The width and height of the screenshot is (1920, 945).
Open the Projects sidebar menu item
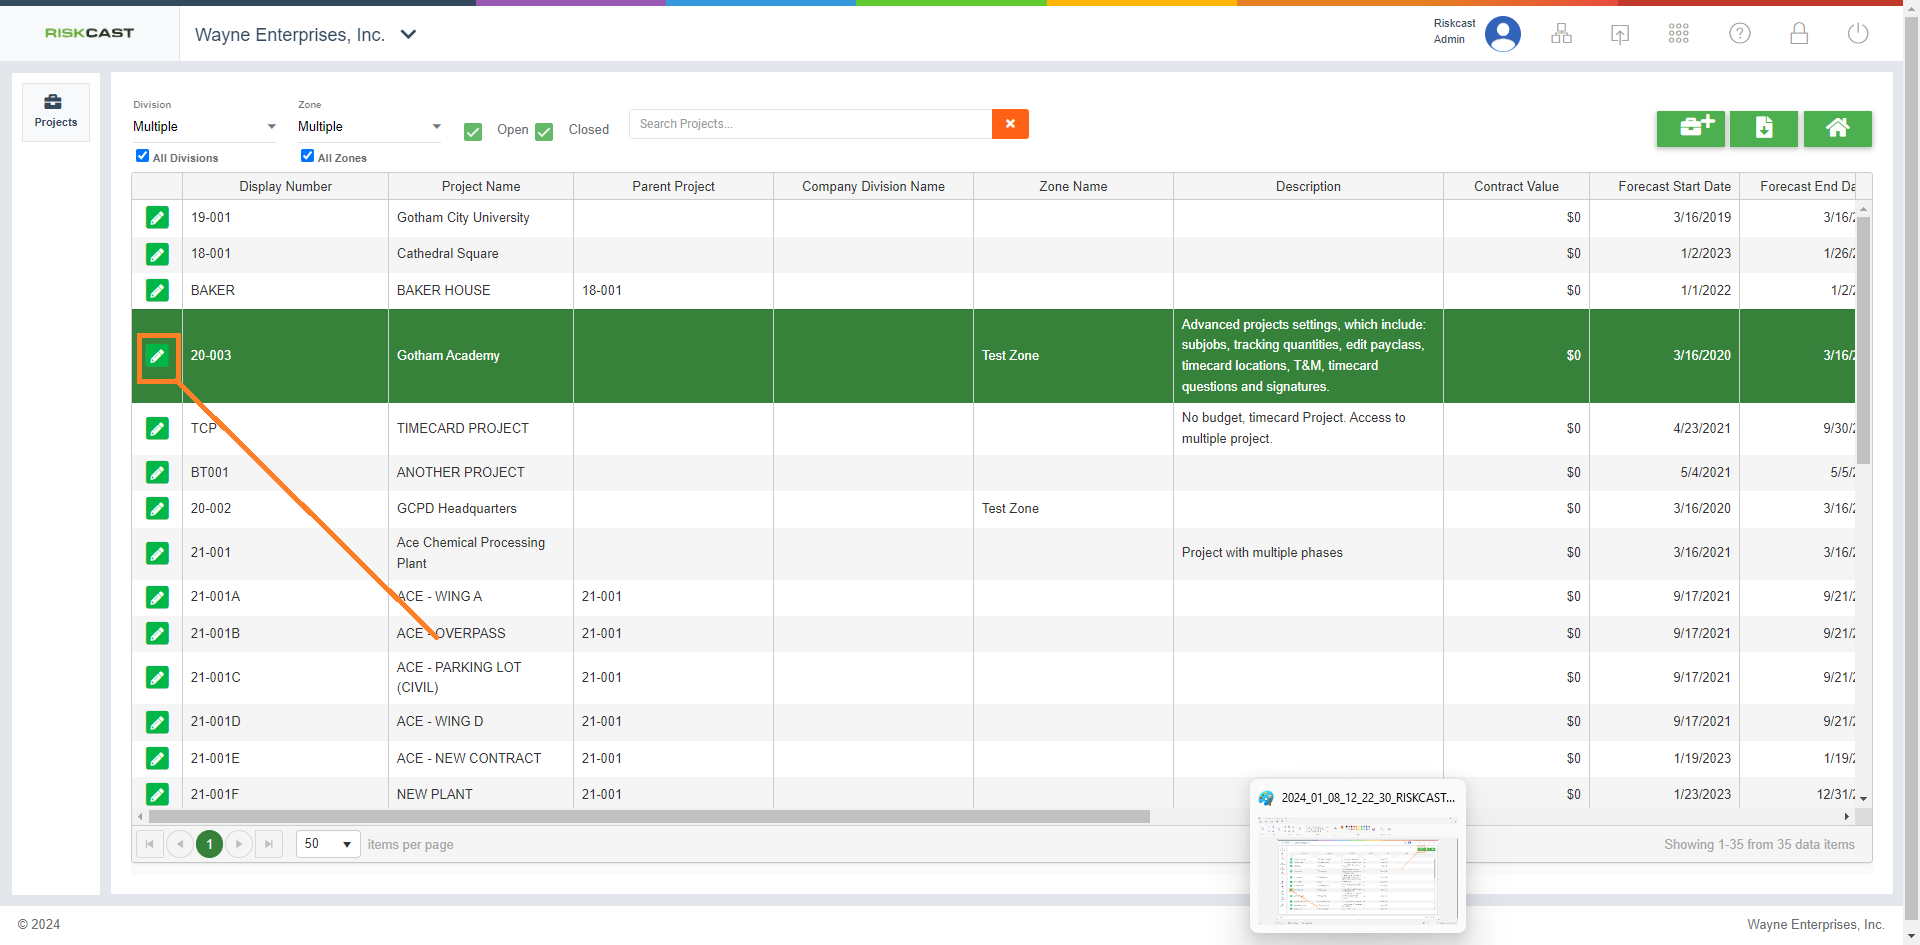click(56, 110)
